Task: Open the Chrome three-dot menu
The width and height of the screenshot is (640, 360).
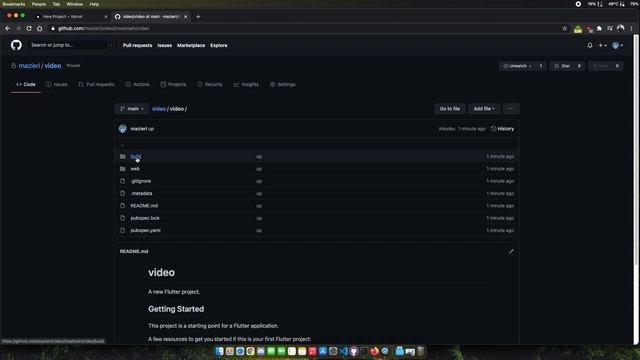Action: point(631,29)
